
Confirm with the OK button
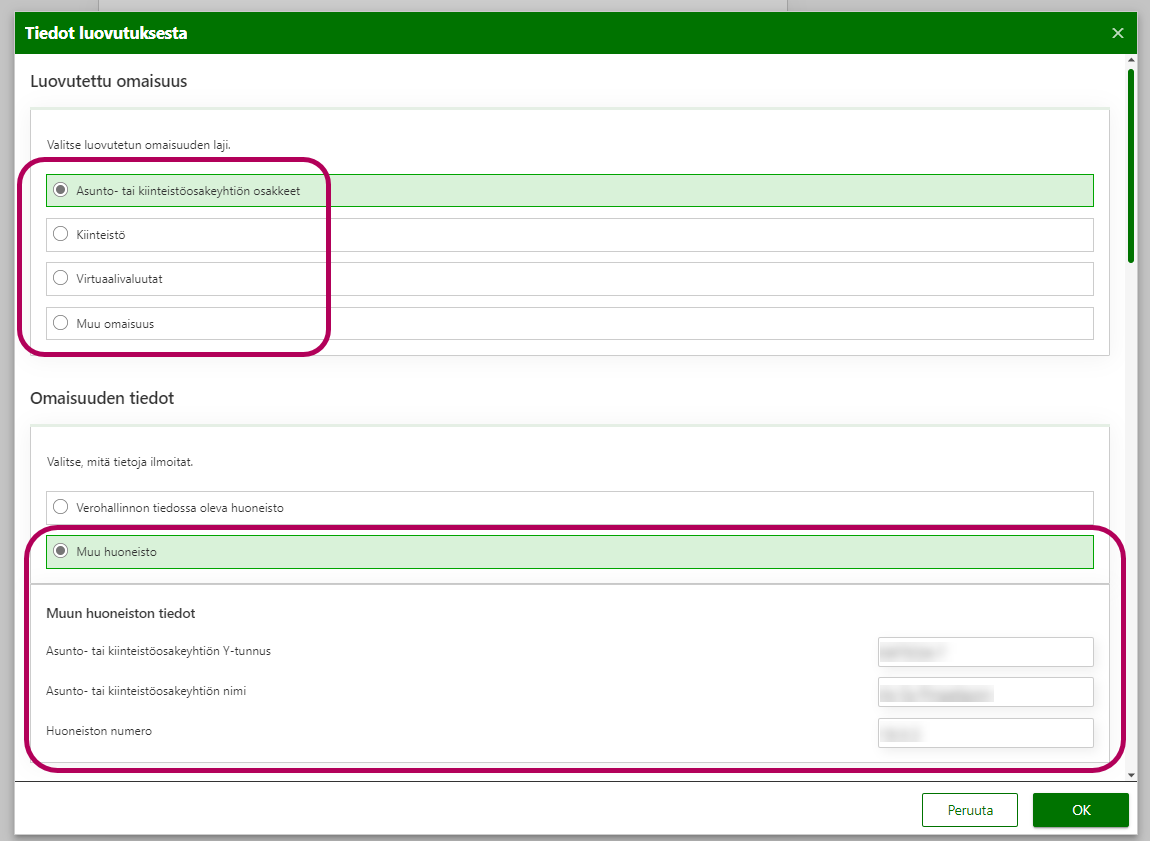pyautogui.click(x=1080, y=810)
